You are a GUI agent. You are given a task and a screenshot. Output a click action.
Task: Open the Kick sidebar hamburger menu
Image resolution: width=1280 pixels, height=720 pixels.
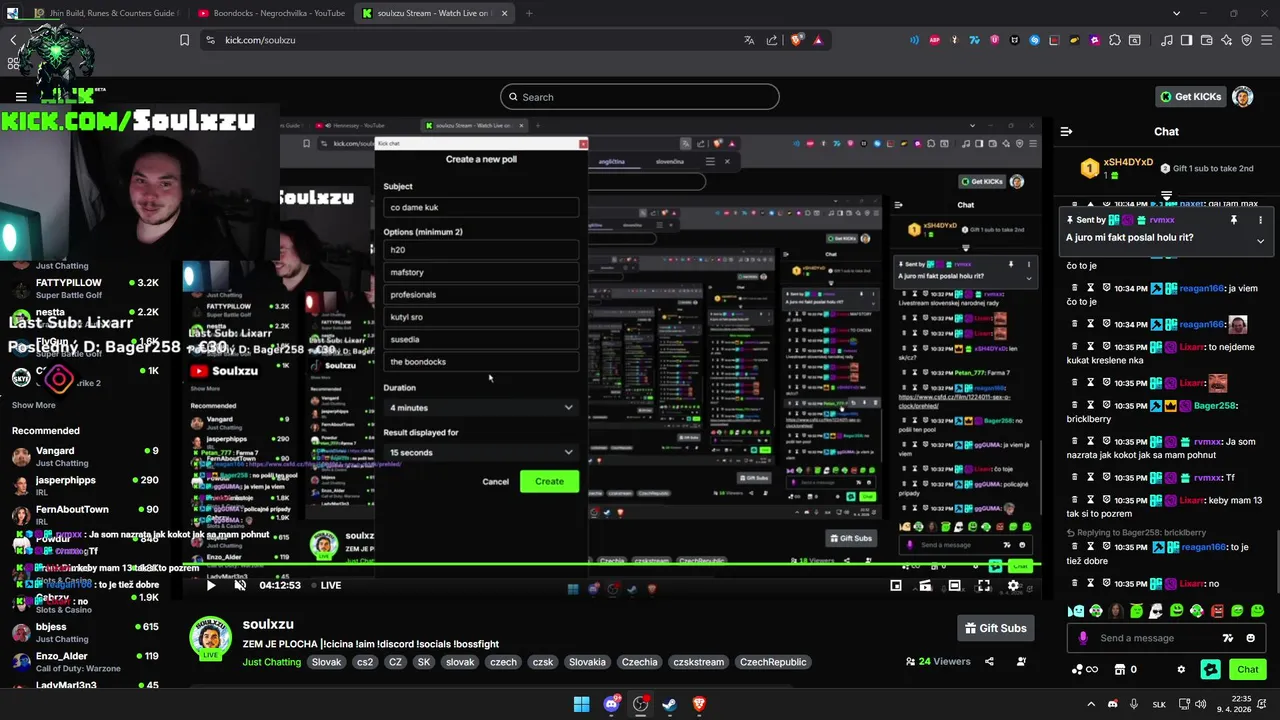(21, 97)
